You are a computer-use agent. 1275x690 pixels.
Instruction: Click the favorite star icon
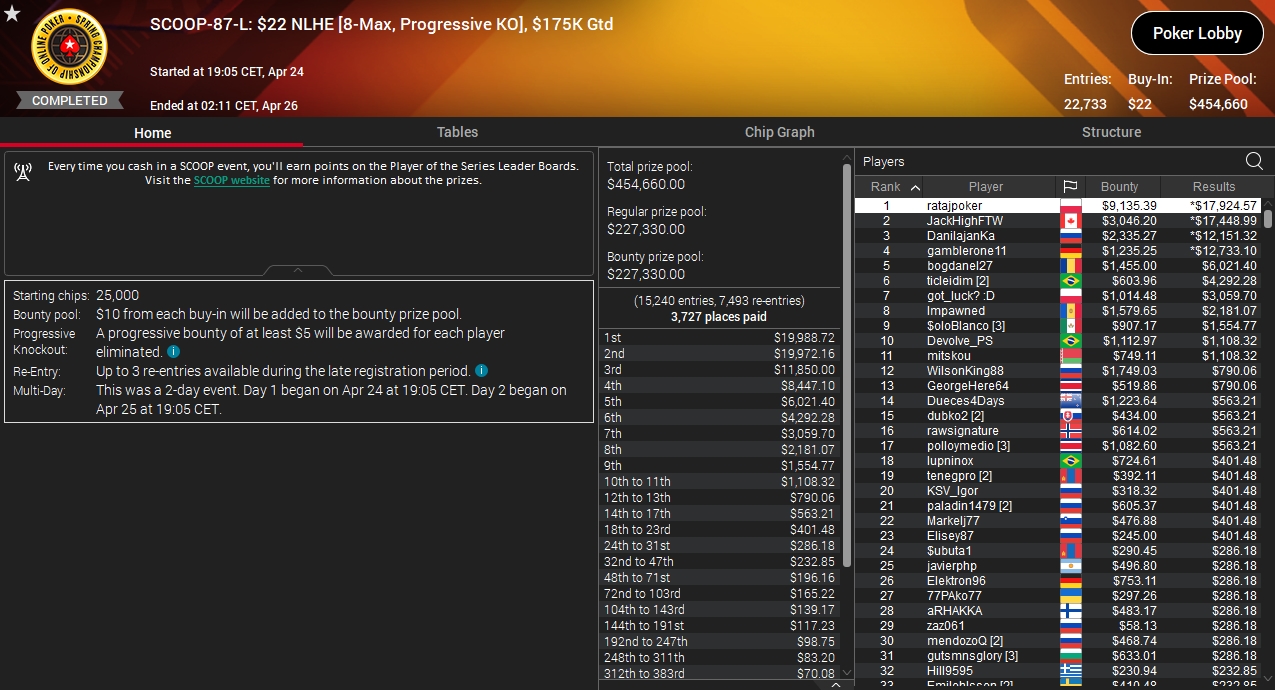pyautogui.click(x=11, y=13)
